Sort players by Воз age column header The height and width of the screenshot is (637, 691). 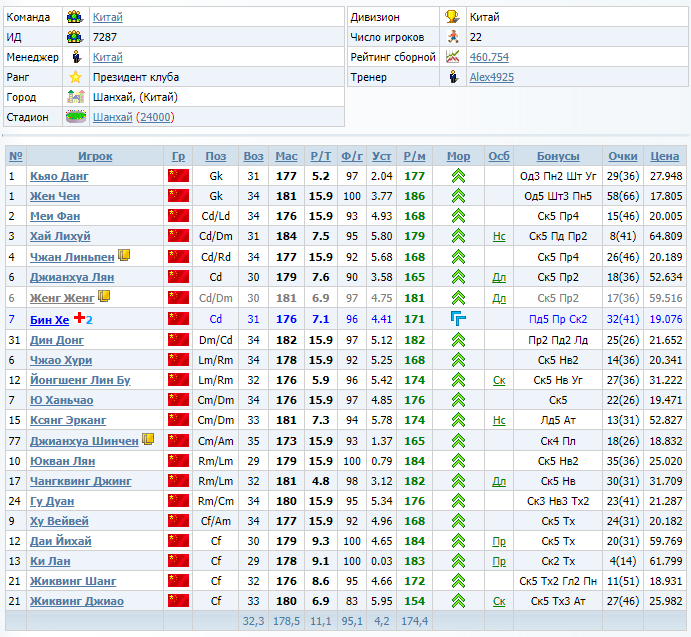click(x=254, y=156)
